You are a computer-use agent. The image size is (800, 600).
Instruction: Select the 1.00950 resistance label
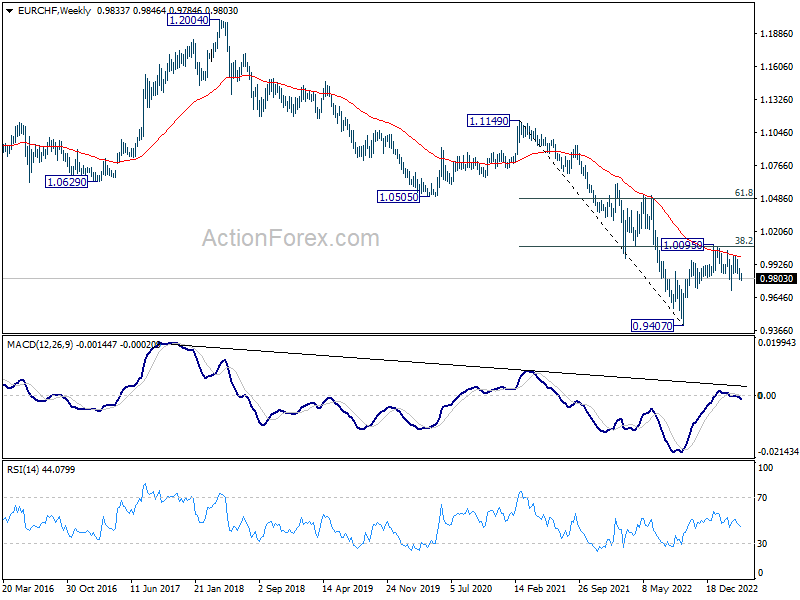point(683,244)
